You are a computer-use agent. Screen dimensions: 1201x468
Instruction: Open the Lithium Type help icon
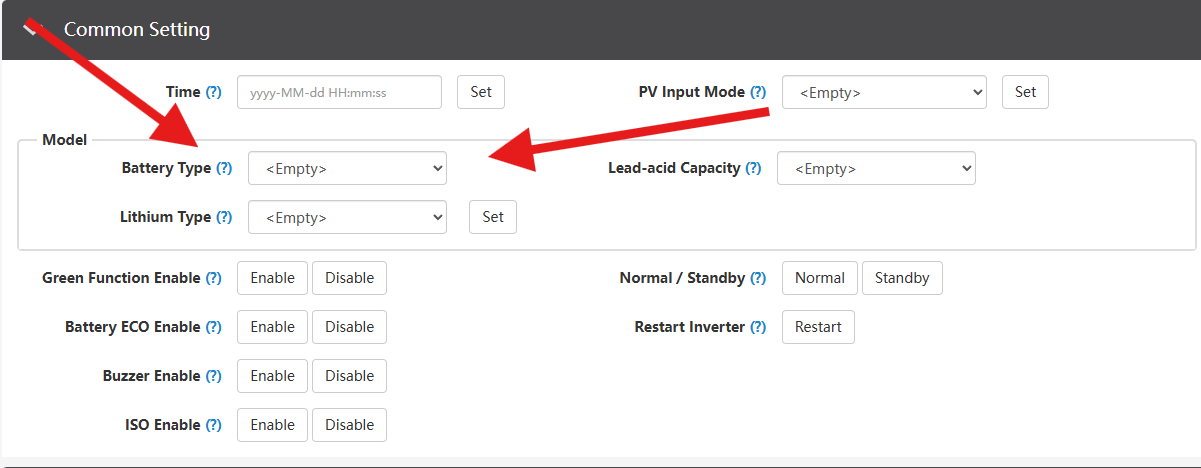pyautogui.click(x=224, y=217)
